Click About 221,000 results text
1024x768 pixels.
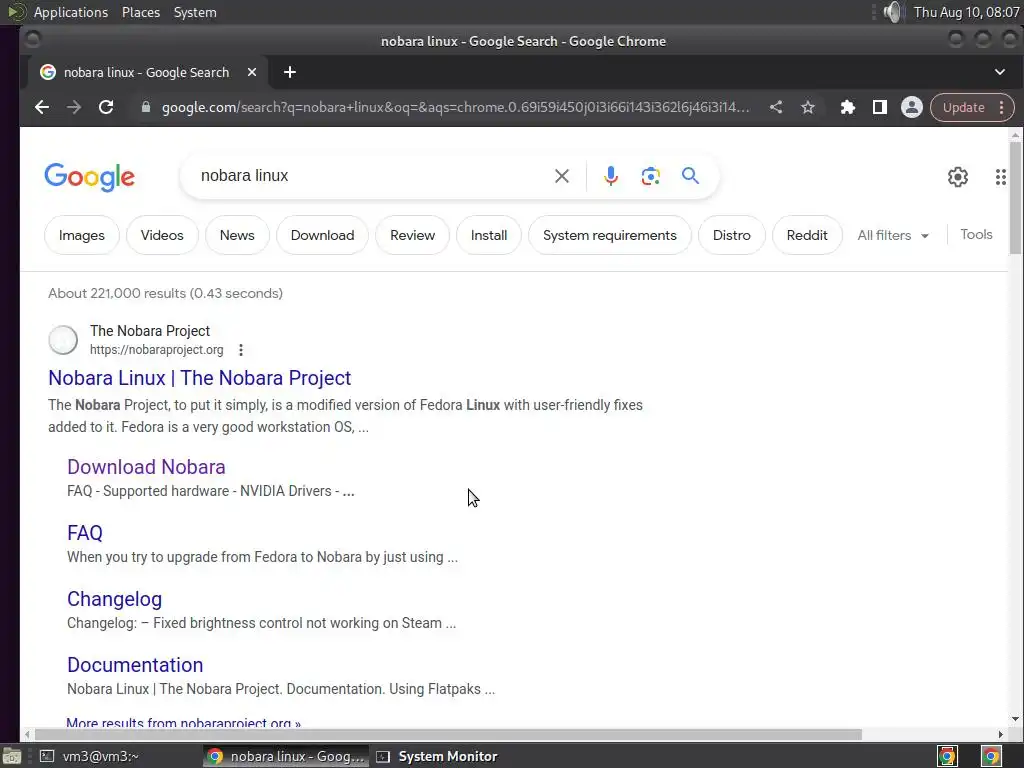click(165, 293)
